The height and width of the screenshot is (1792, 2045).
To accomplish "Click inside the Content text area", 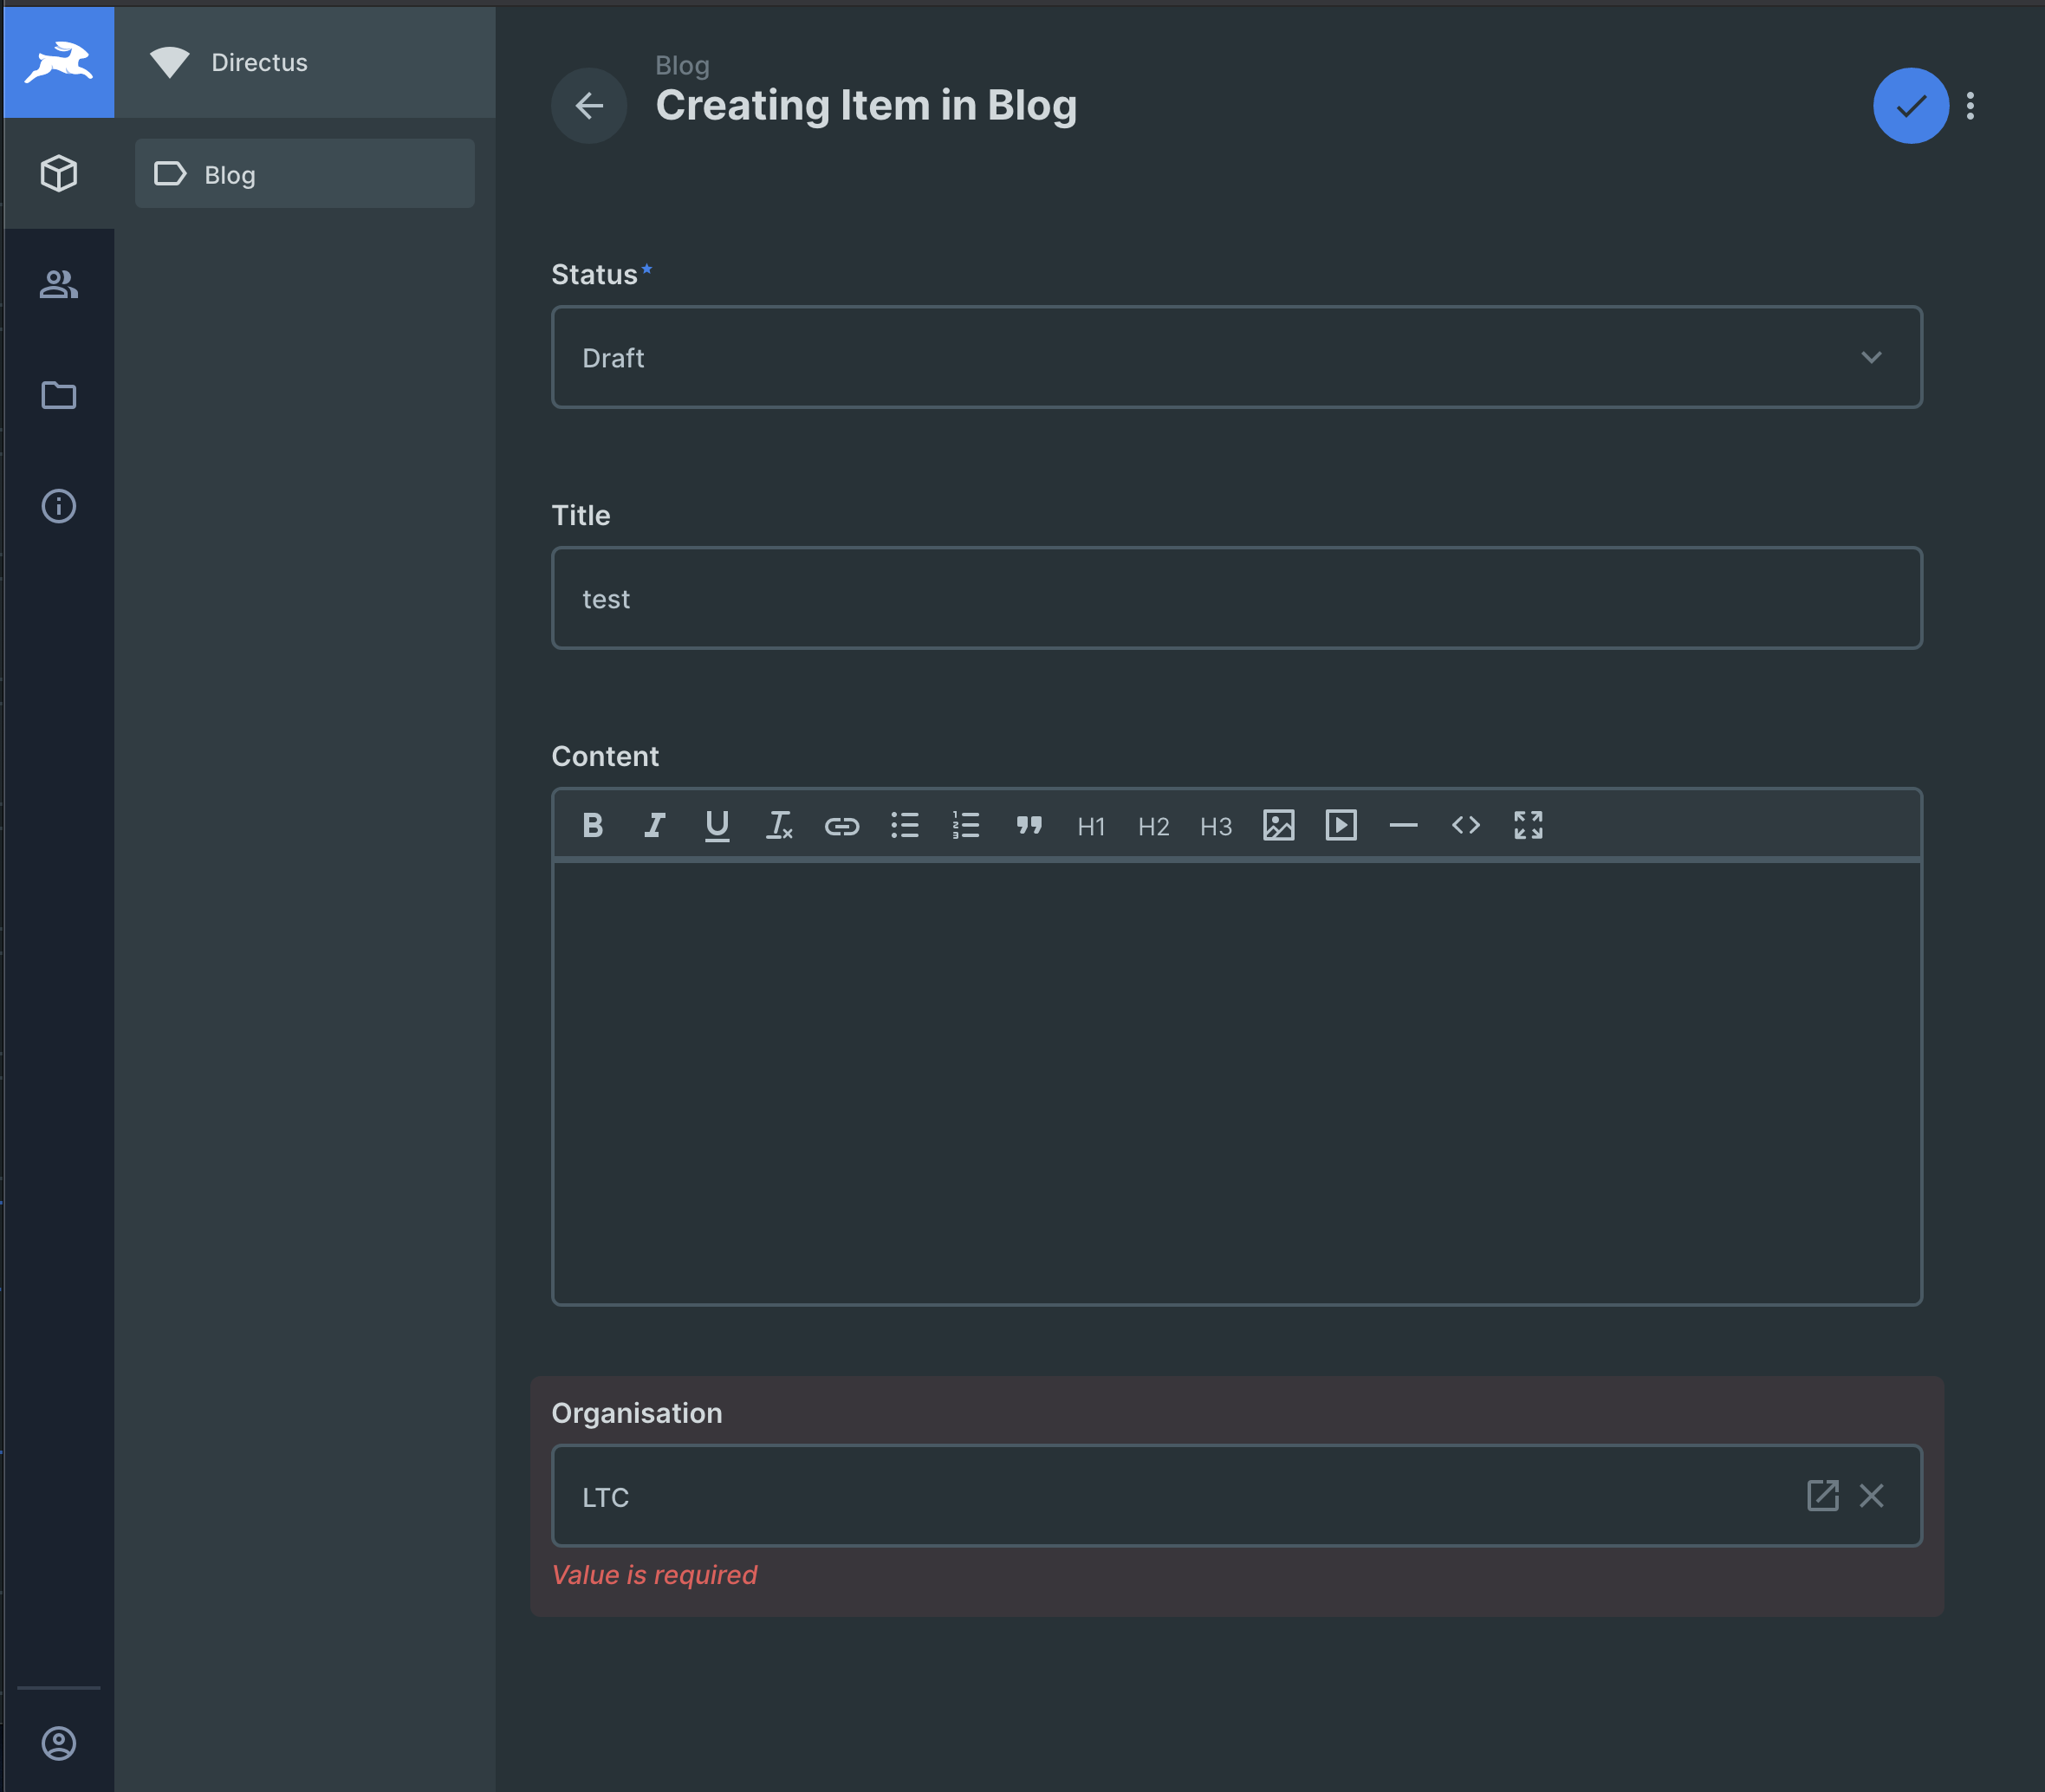I will click(1236, 1082).
